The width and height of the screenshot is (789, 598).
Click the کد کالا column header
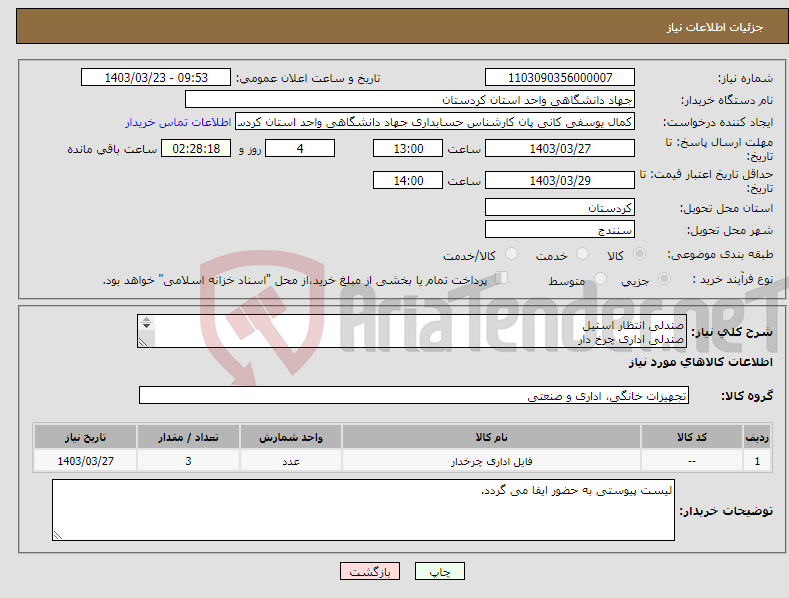tap(692, 437)
